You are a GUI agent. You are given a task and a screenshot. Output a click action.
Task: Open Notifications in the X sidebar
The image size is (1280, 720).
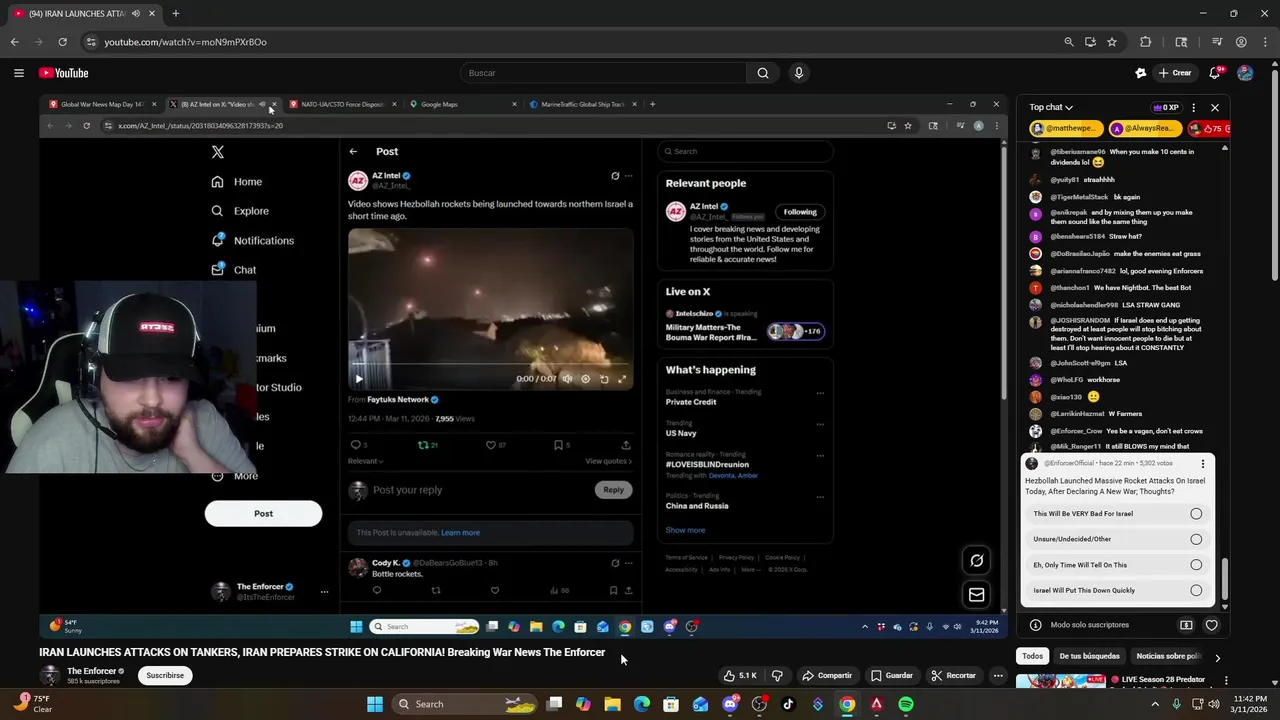click(x=253, y=241)
